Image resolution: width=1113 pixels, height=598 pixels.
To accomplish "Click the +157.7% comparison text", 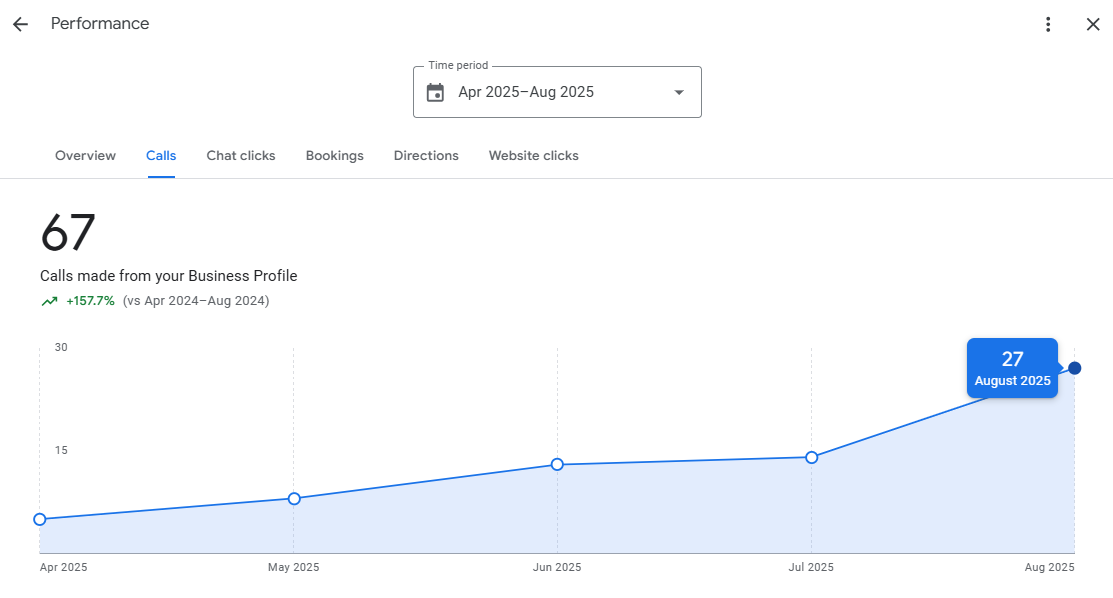I will click(x=90, y=301).
